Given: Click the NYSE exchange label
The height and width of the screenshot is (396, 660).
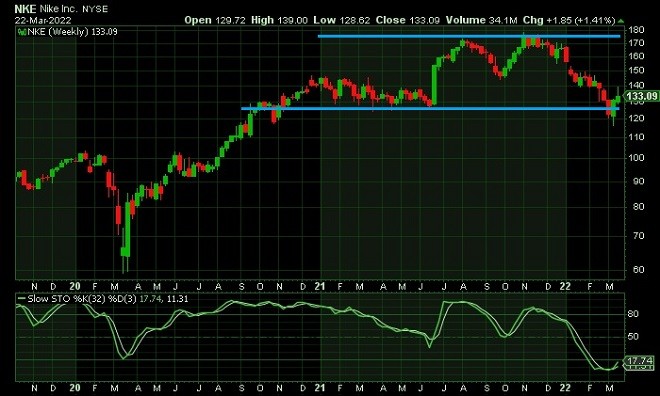Looking at the screenshot, I should click(x=95, y=9).
